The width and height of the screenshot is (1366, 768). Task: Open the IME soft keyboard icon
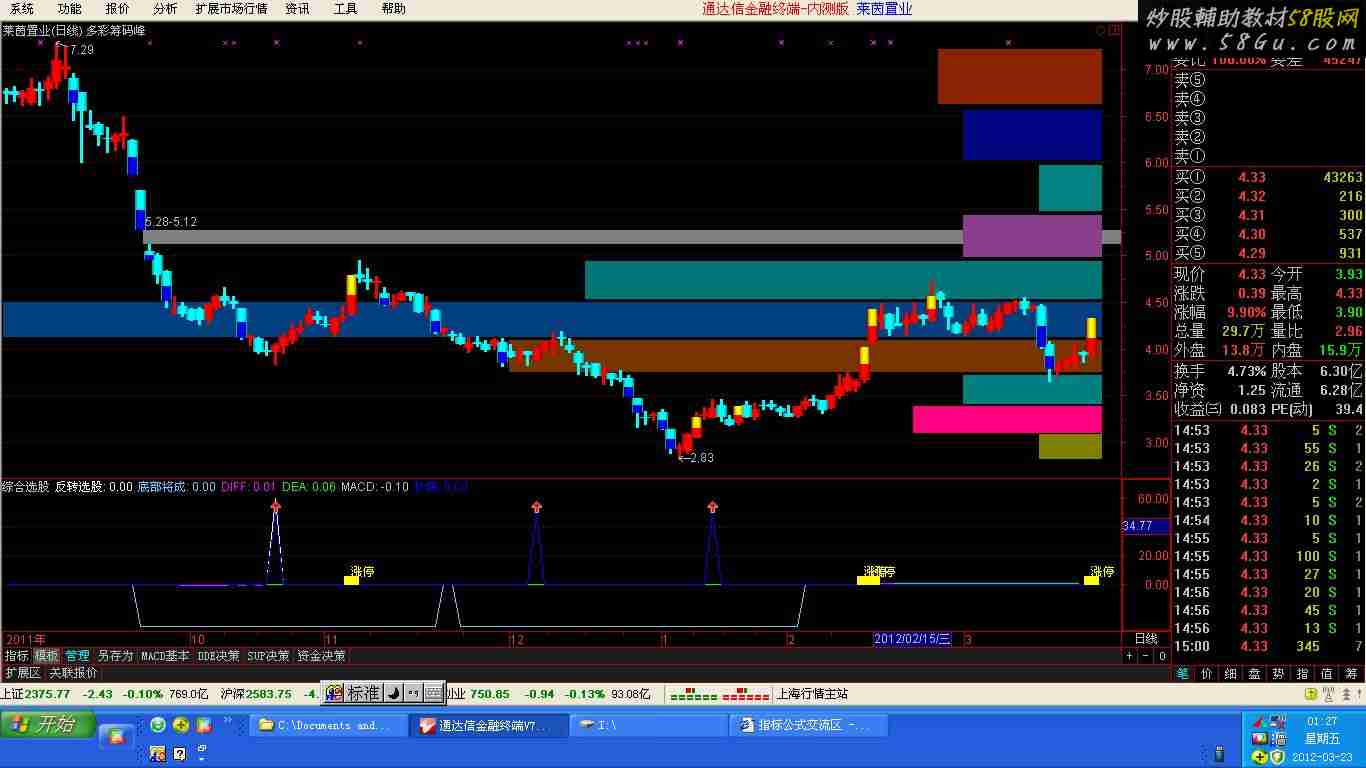433,692
